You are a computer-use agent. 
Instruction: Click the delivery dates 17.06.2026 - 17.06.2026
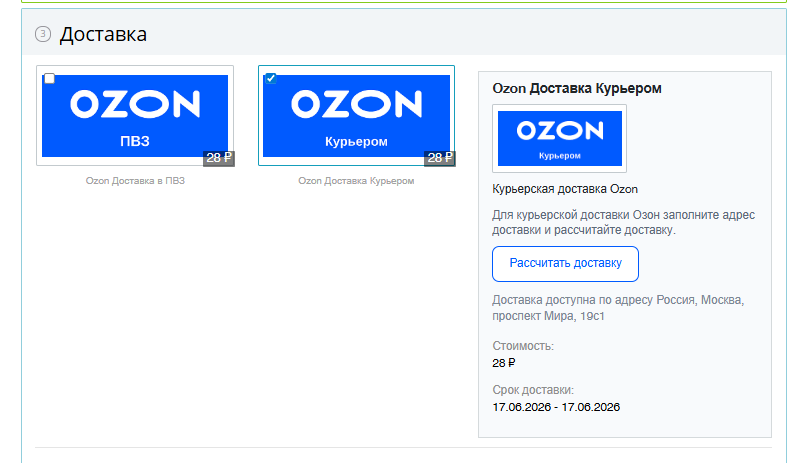pos(556,407)
